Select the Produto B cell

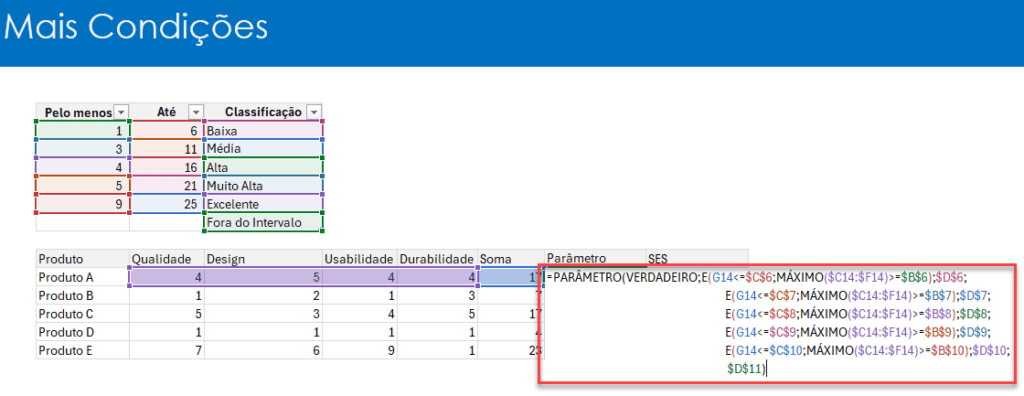tap(82, 295)
